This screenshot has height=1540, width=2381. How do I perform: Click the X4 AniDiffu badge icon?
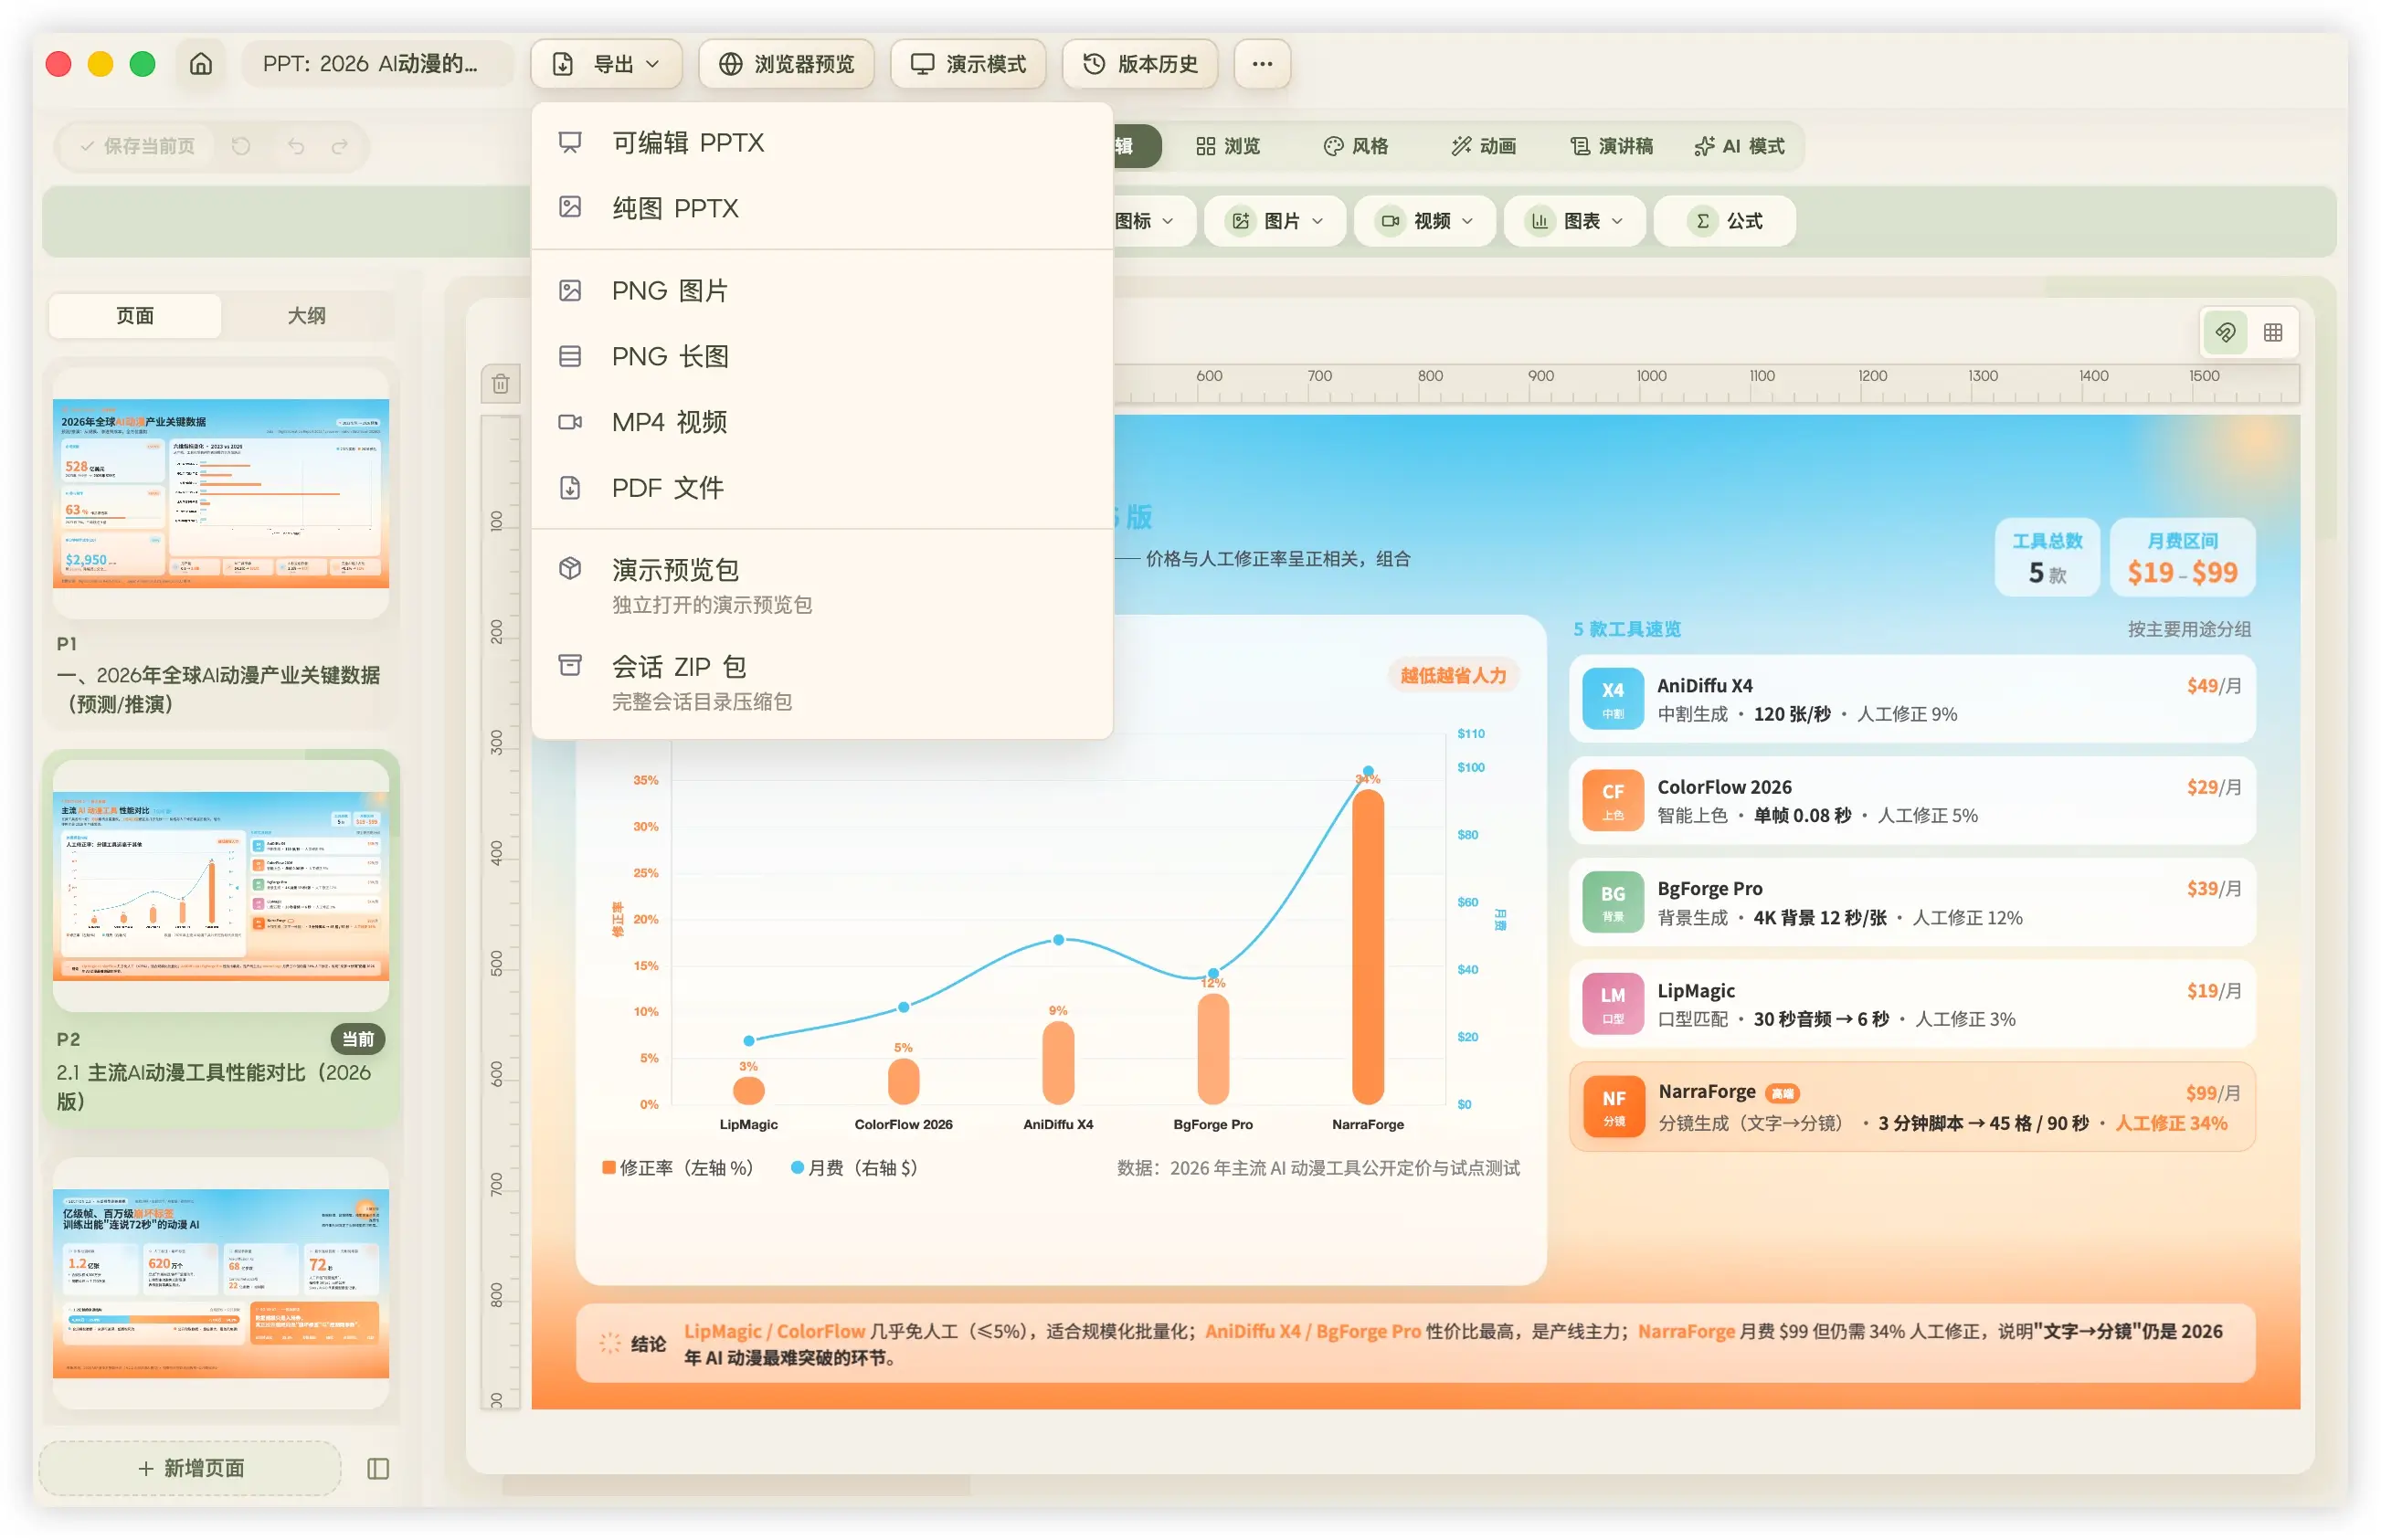[1613, 699]
